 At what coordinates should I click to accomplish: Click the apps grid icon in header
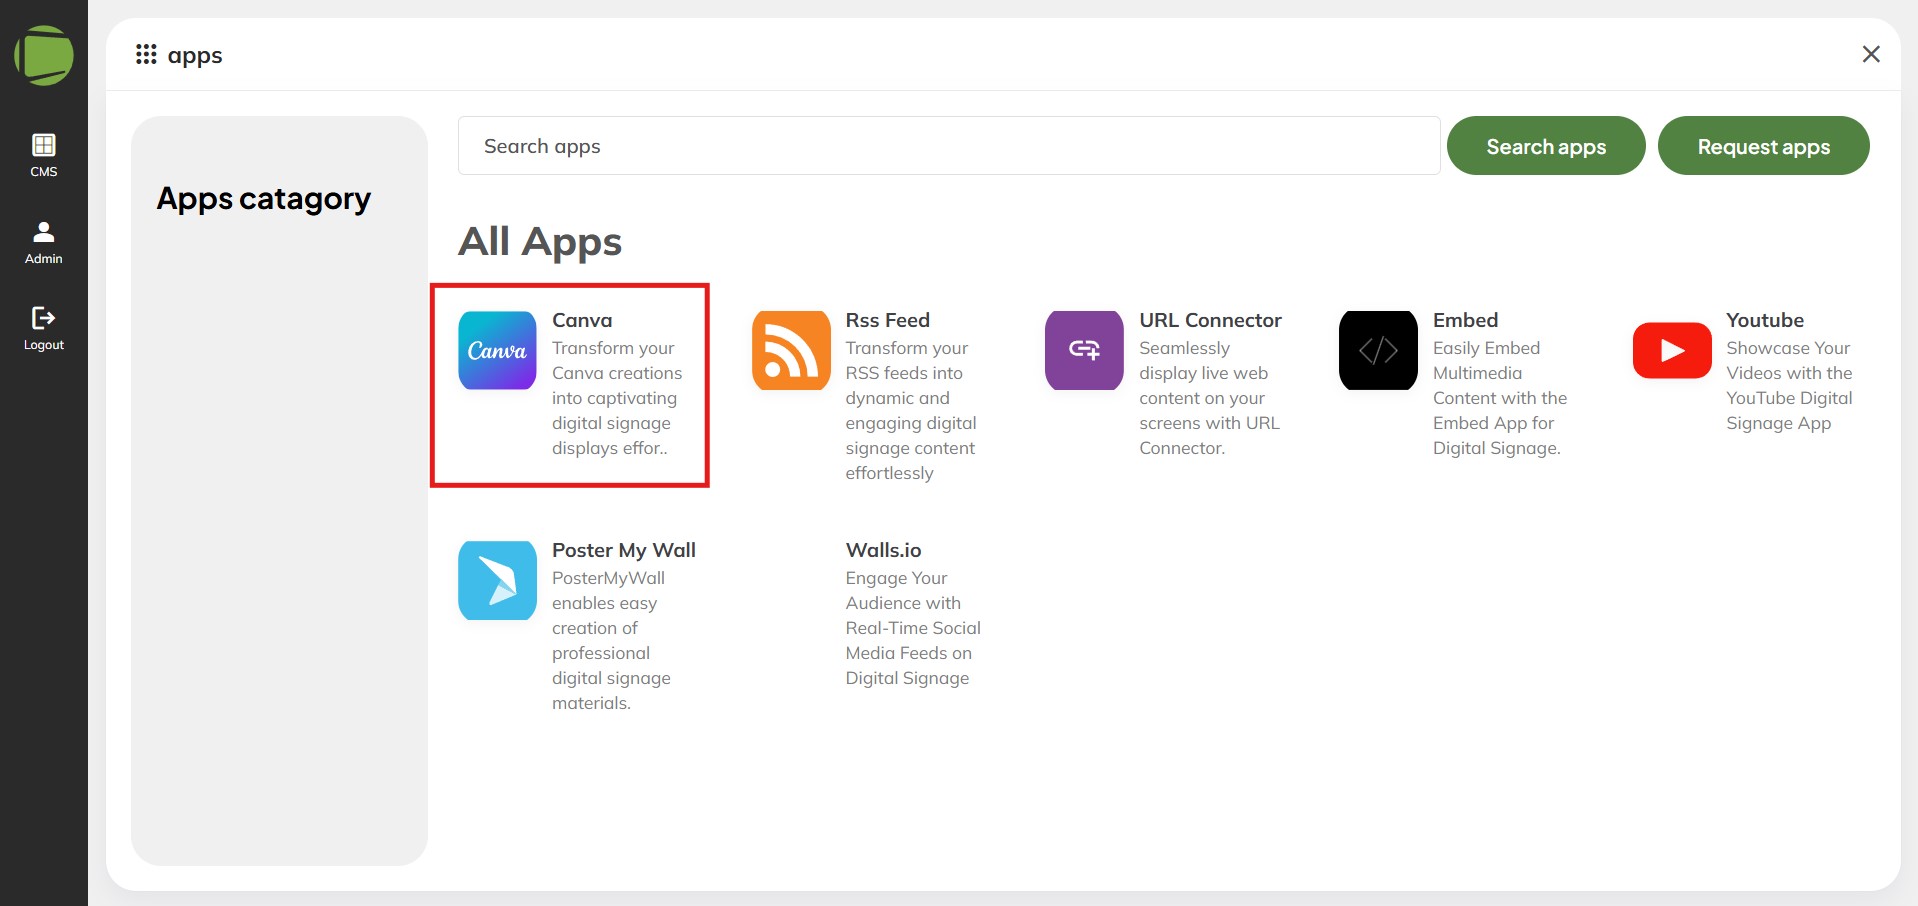pyautogui.click(x=146, y=54)
